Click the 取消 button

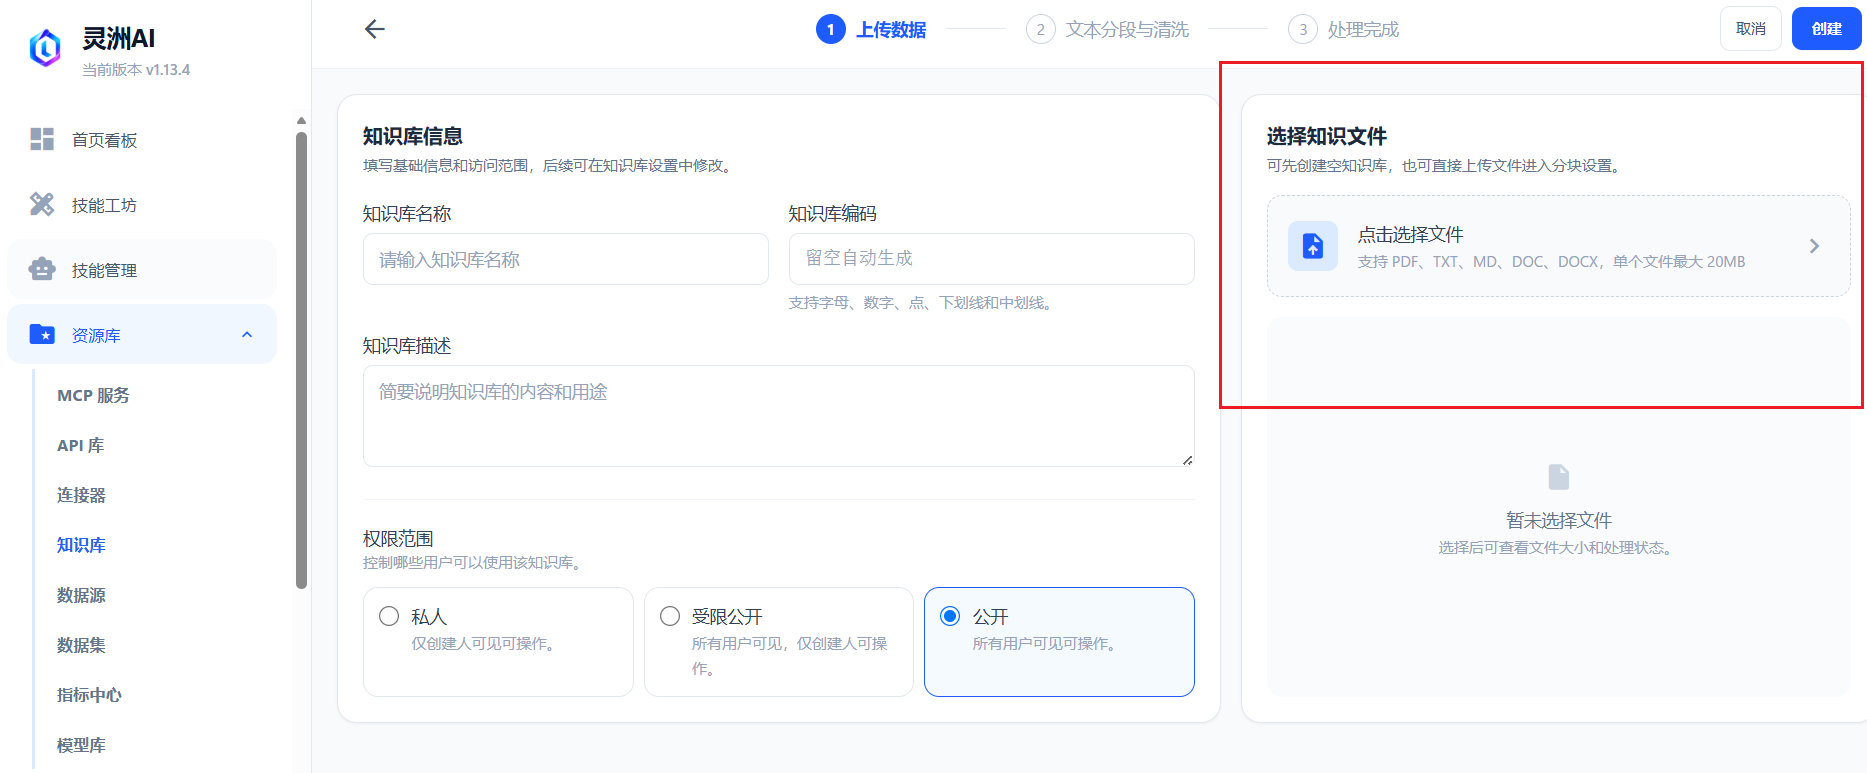coord(1750,29)
